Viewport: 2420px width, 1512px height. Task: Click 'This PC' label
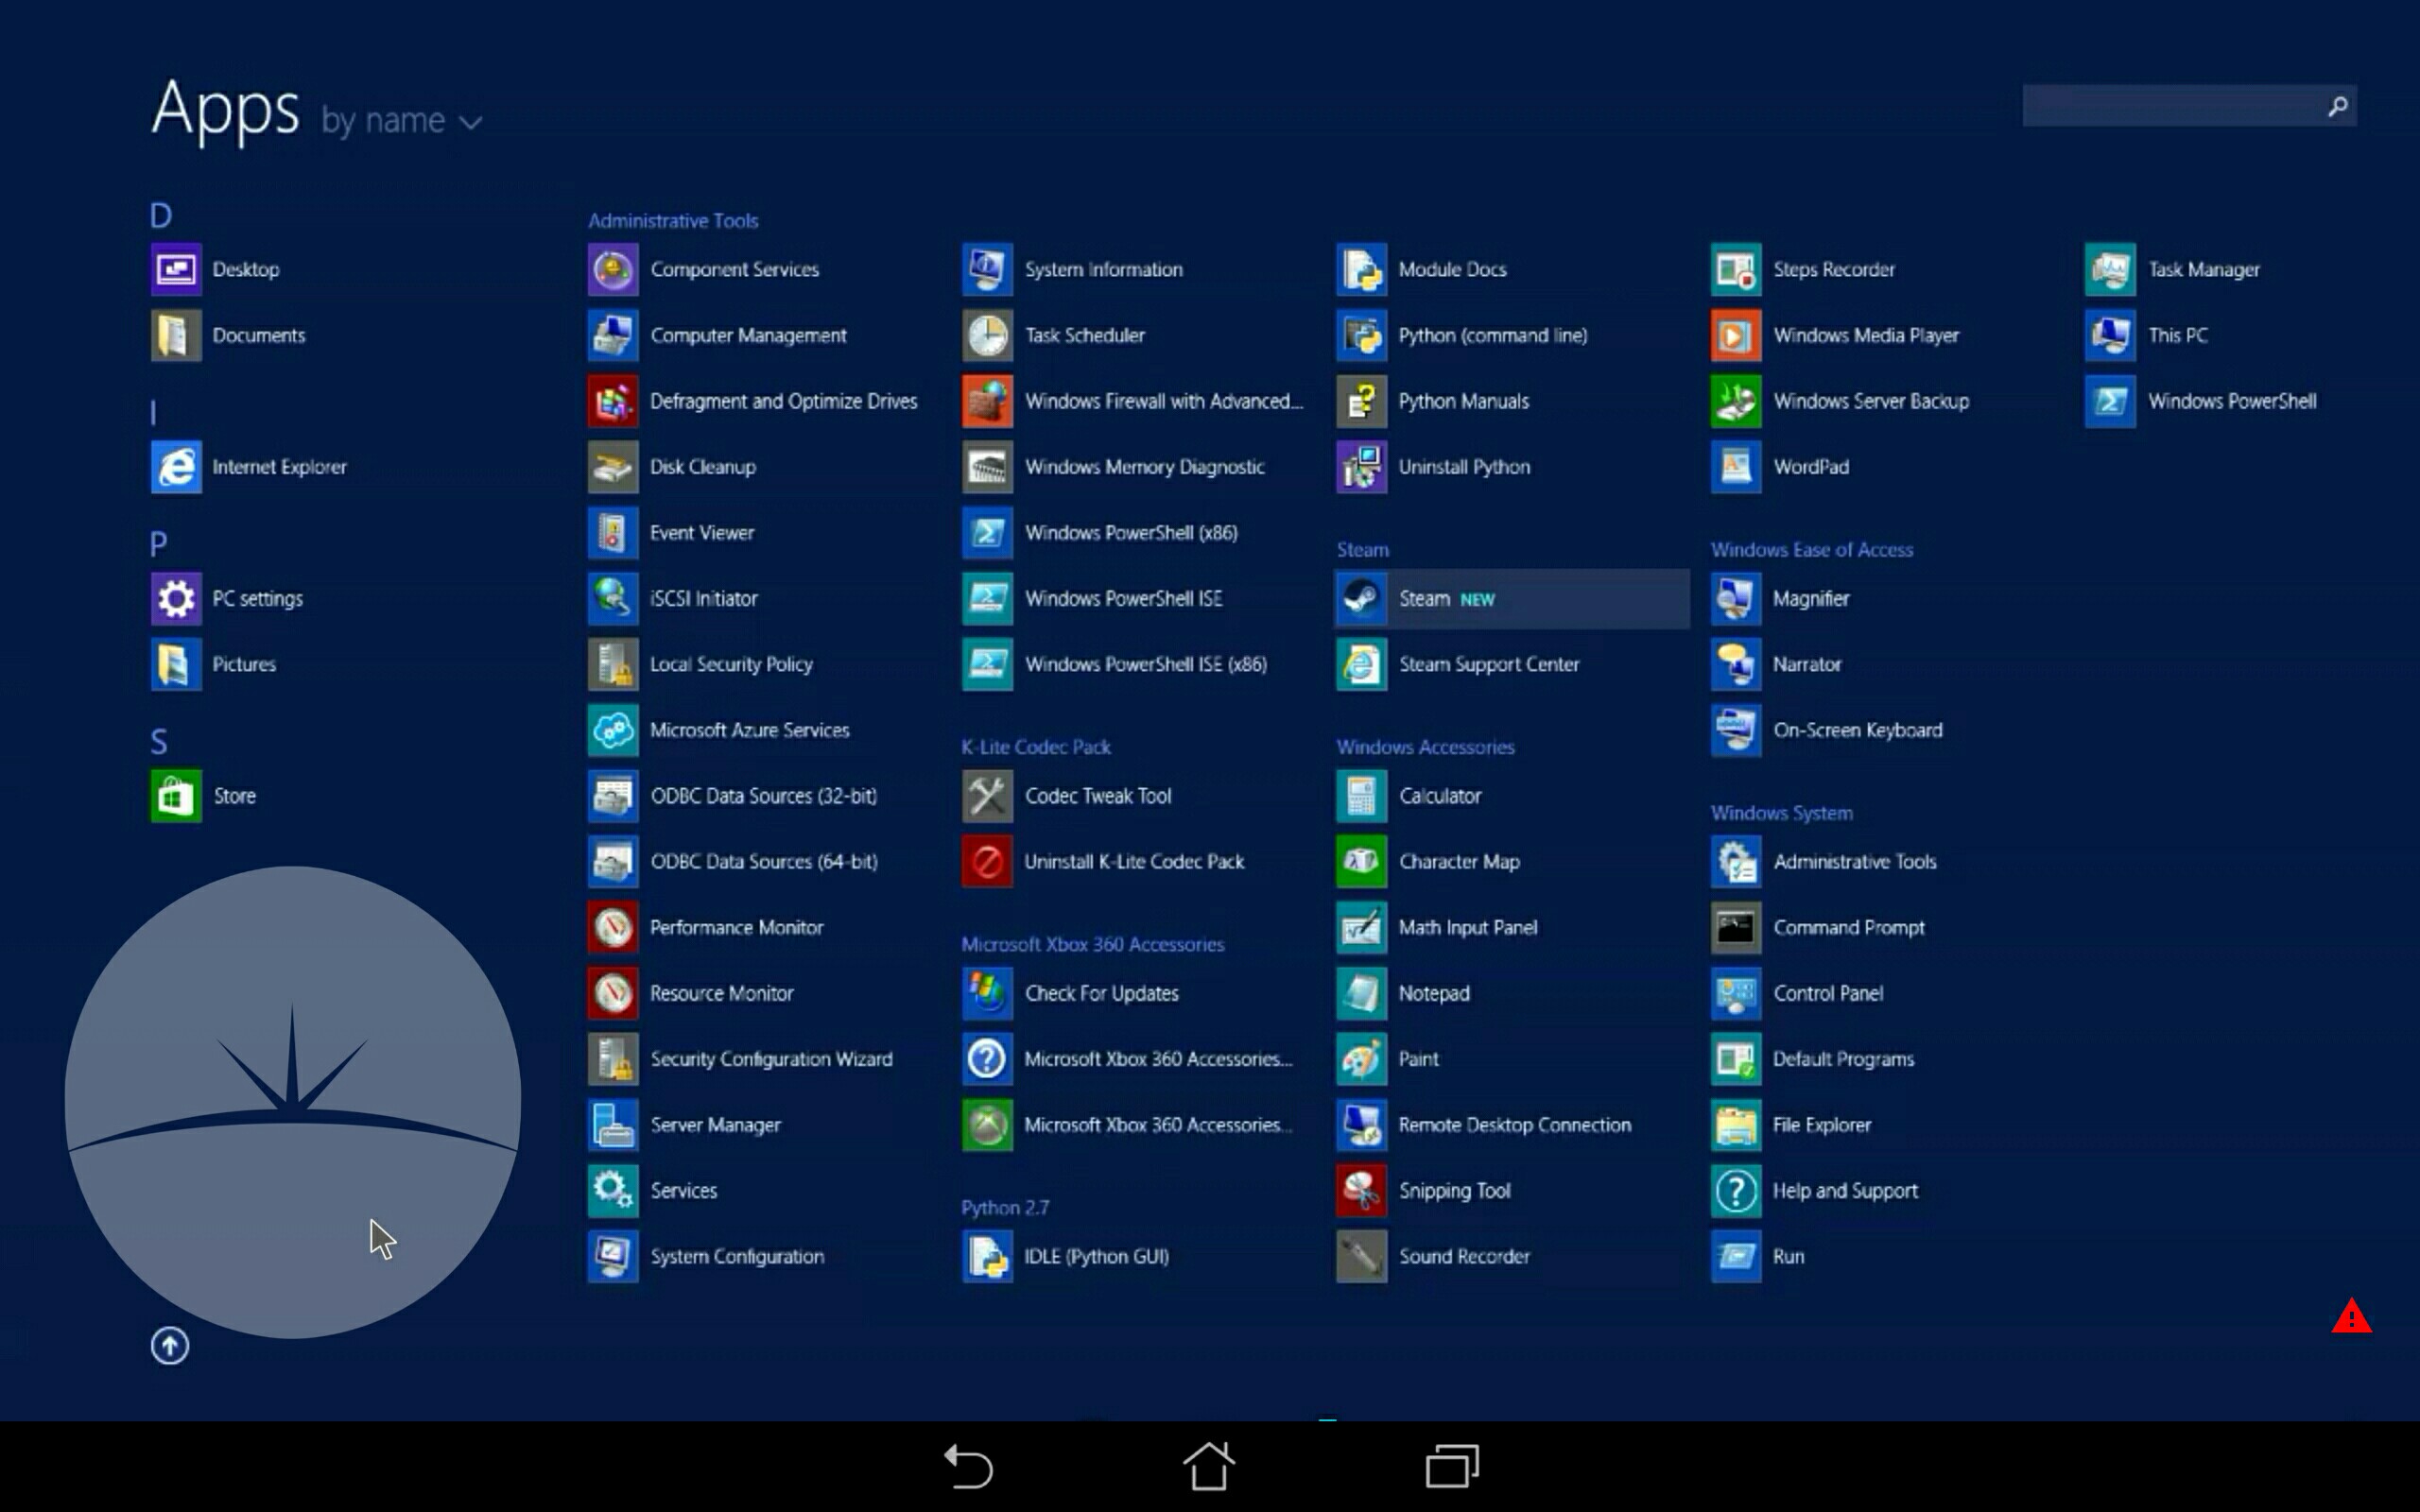2177,336
